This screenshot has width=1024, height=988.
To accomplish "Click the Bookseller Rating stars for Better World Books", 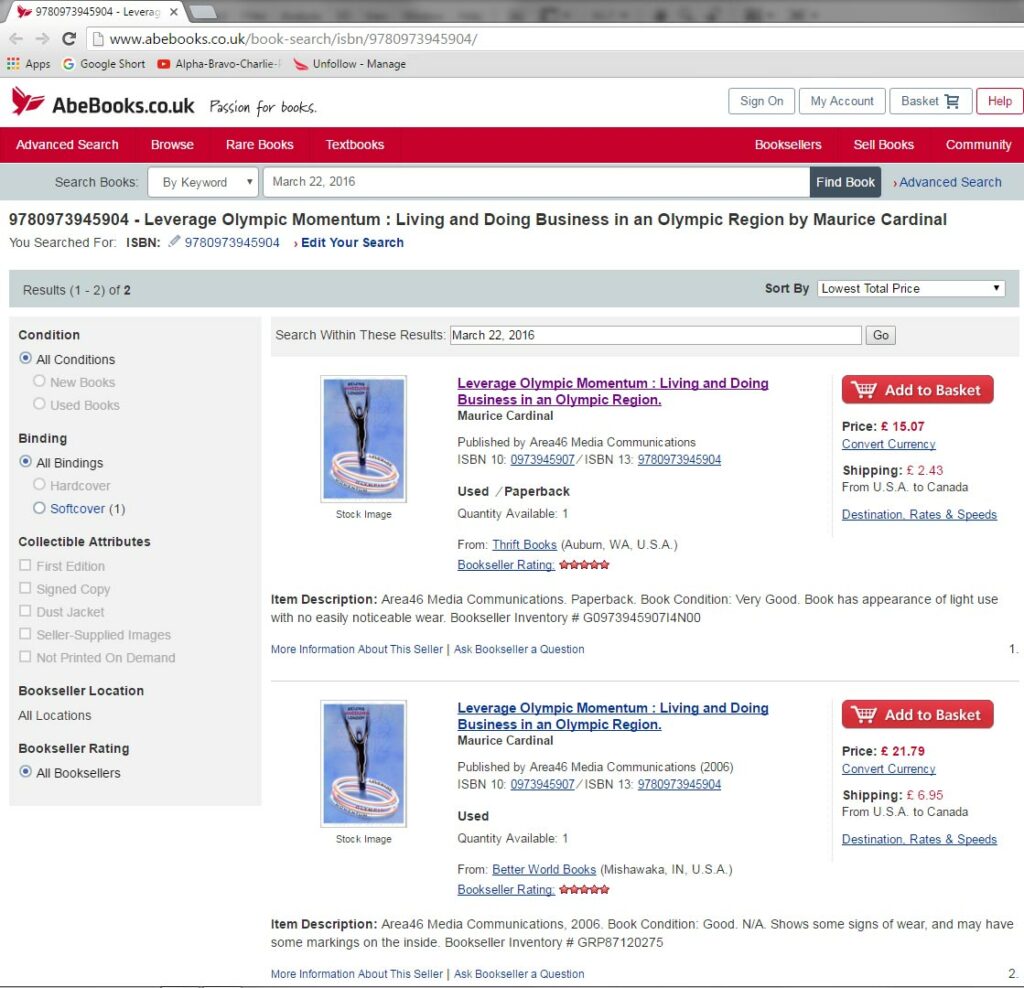I will (584, 889).
